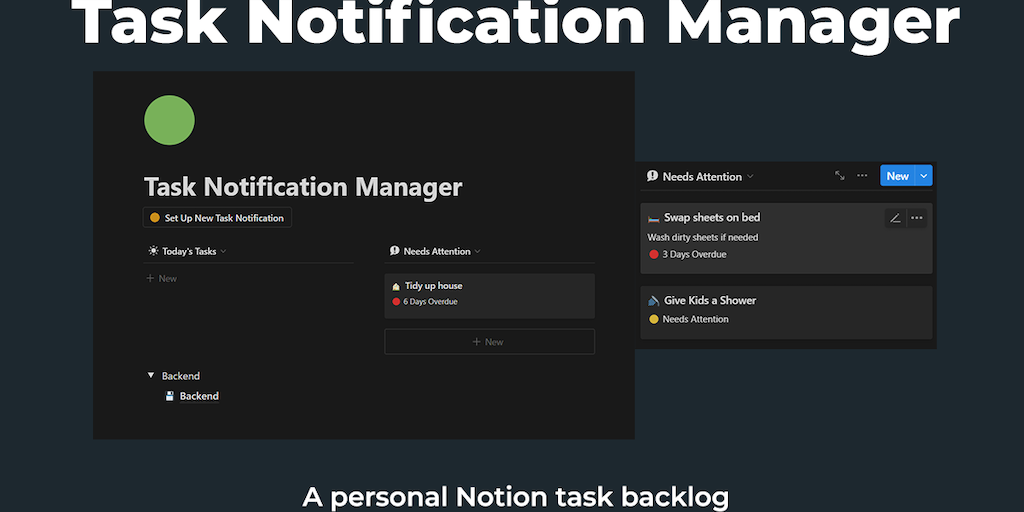This screenshot has height=512, width=1024.
Task: Click expand to full page arrows icon
Action: click(x=840, y=176)
